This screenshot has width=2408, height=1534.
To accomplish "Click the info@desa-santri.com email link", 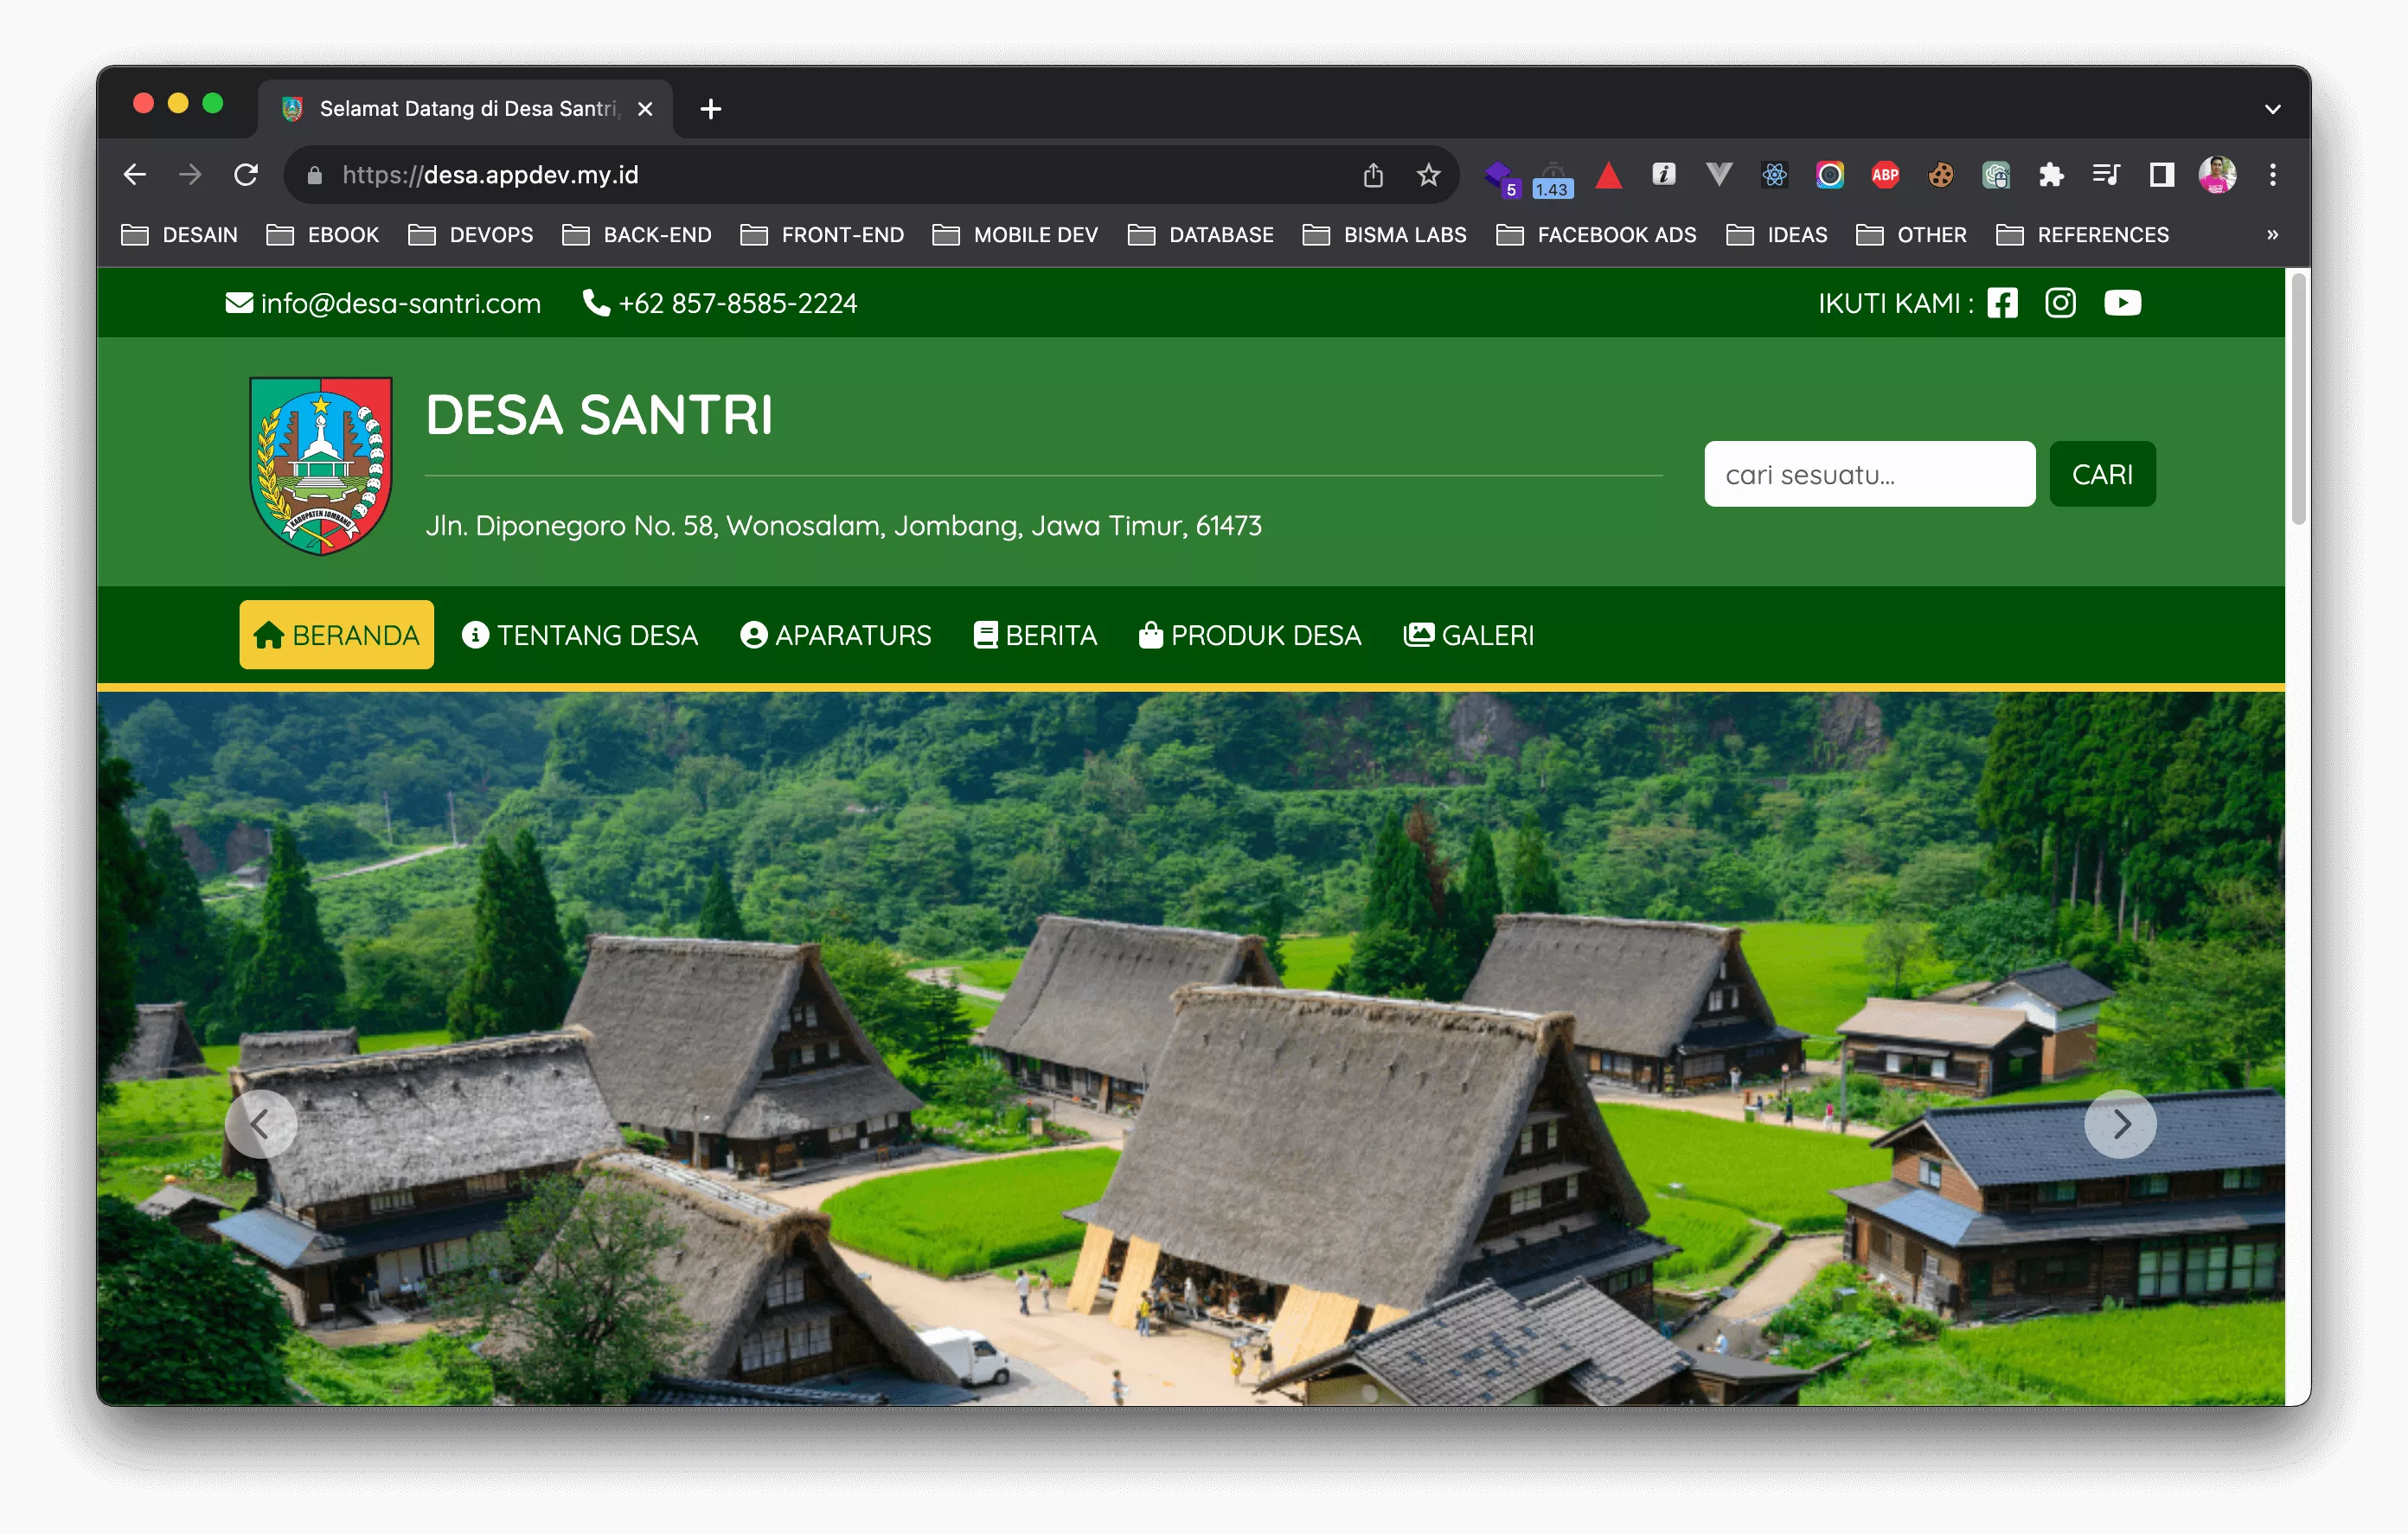I will pos(383,303).
